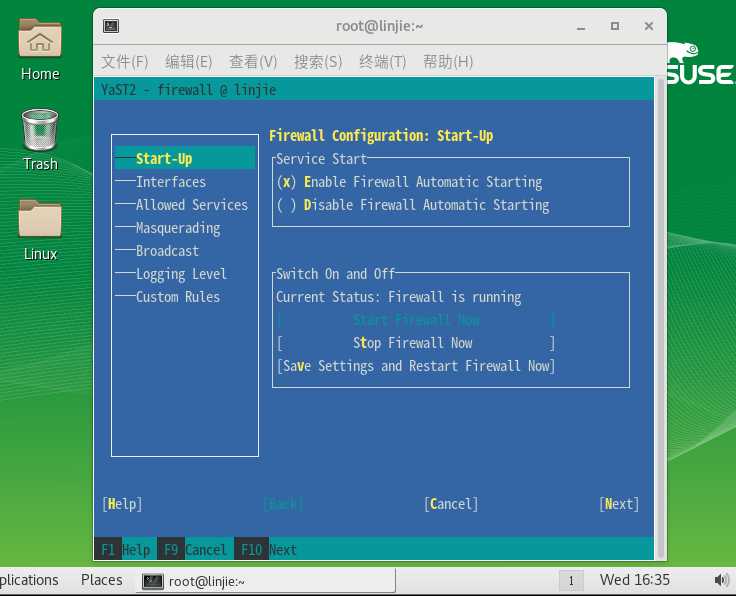Click F1 Help in the bottom key bar
The height and width of the screenshot is (596, 736).
click(x=125, y=550)
